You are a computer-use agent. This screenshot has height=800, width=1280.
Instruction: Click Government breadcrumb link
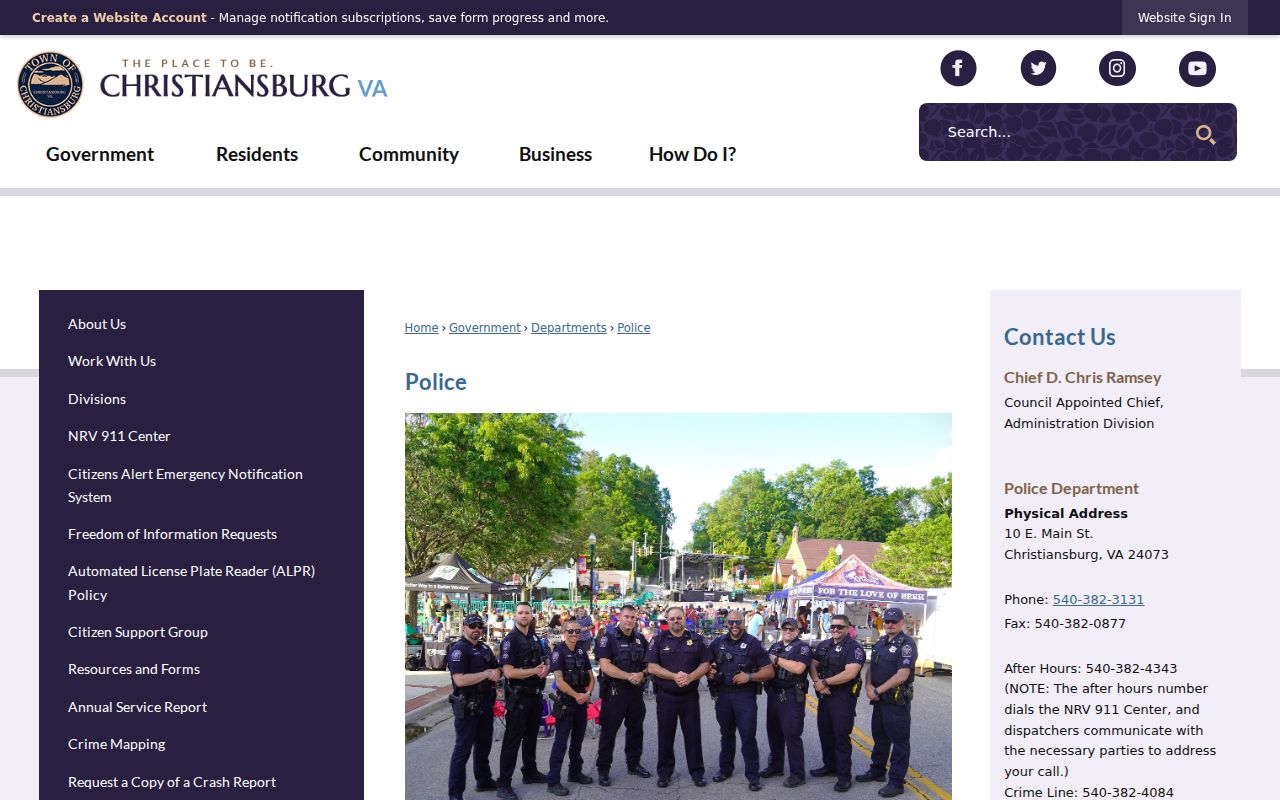coord(485,328)
